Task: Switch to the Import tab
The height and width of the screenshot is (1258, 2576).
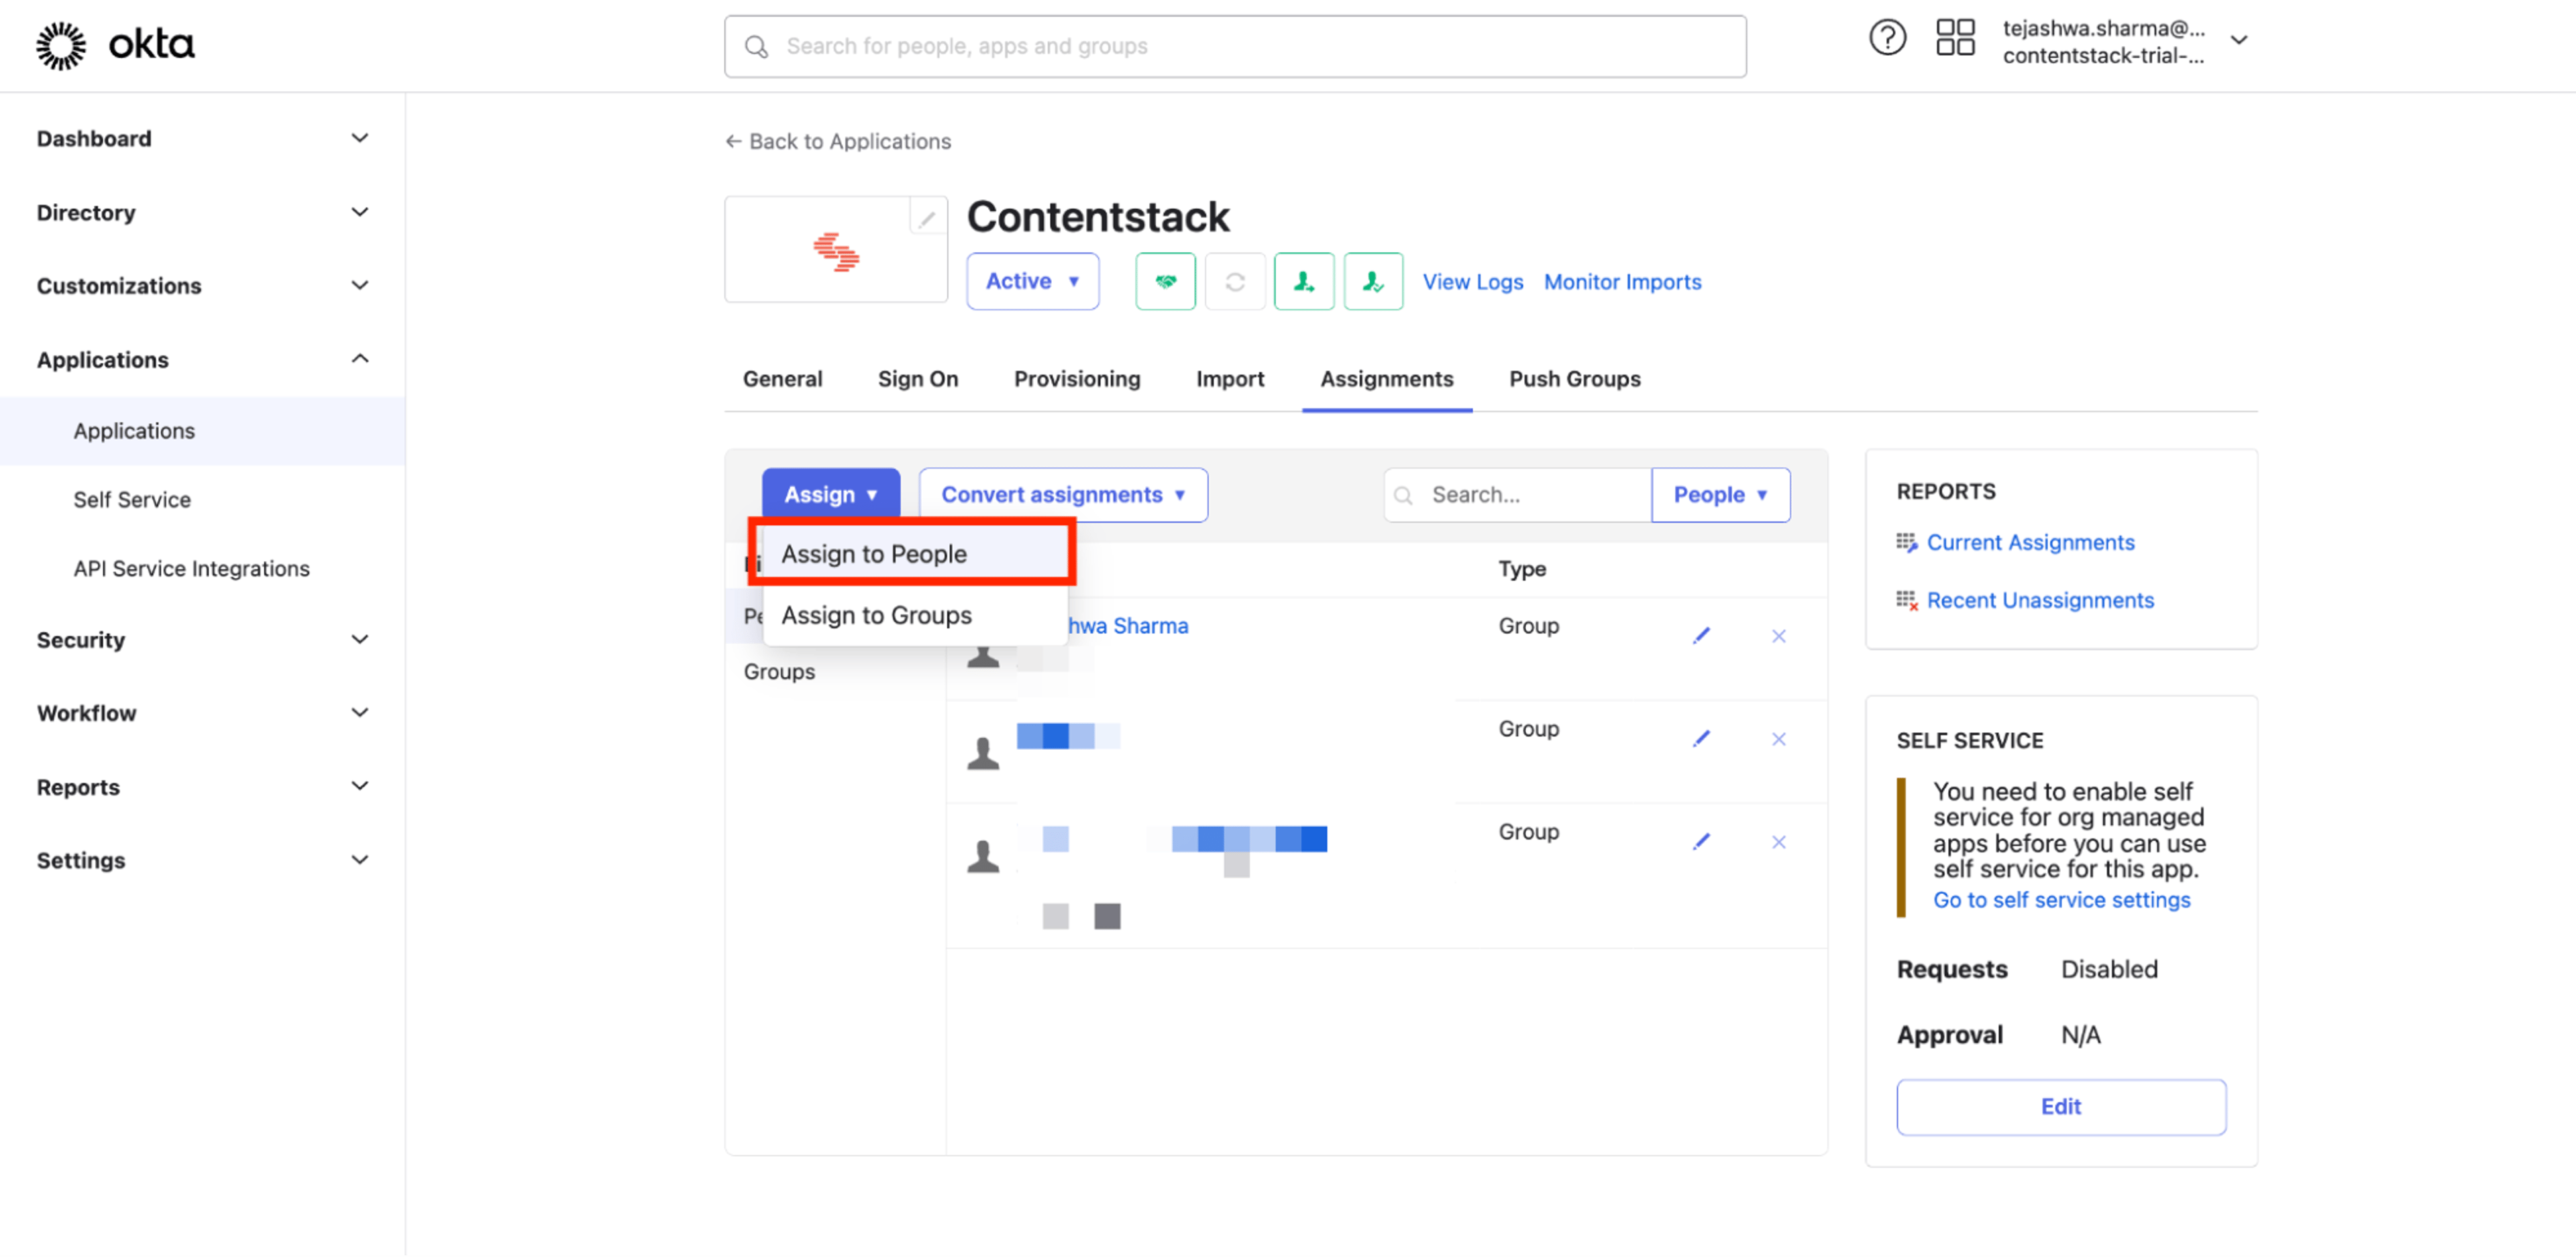Action: 1230,379
